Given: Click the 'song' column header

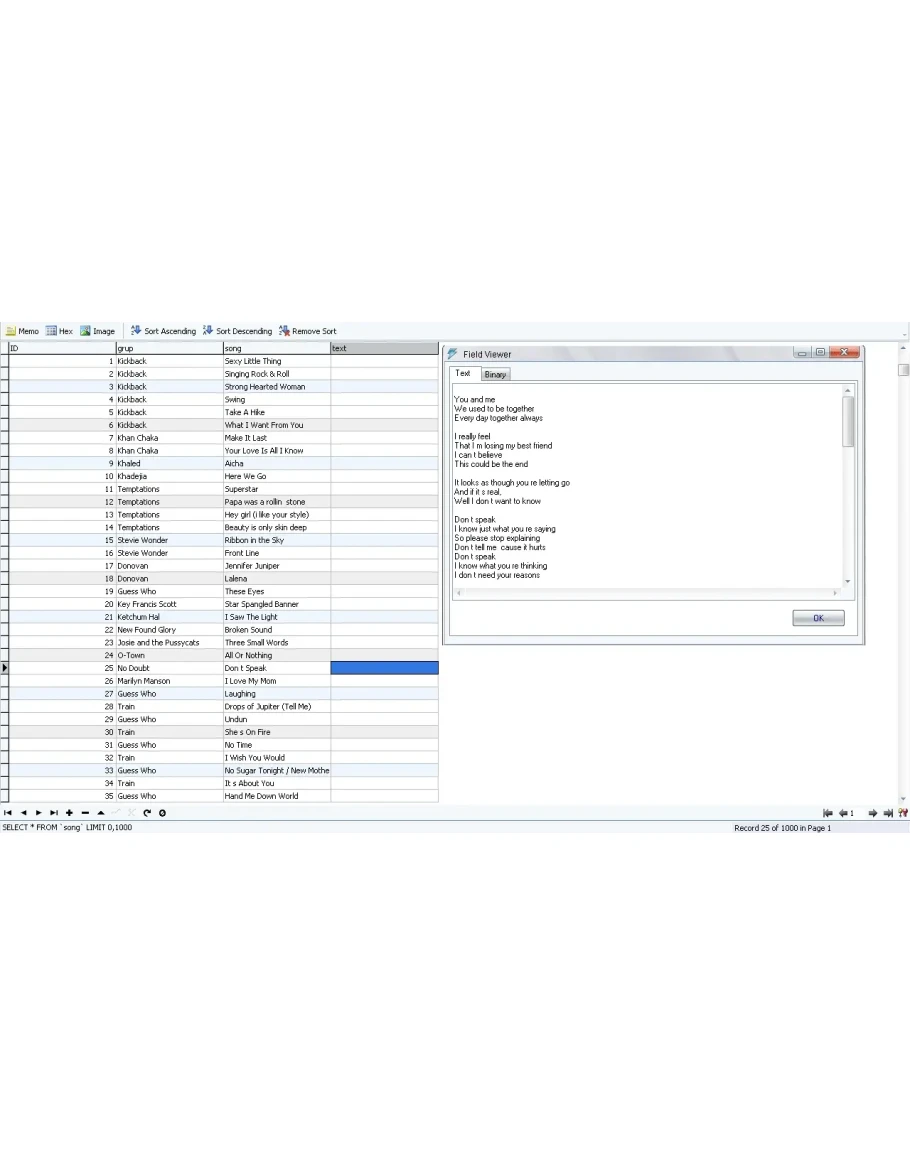Looking at the screenshot, I should click(276, 348).
